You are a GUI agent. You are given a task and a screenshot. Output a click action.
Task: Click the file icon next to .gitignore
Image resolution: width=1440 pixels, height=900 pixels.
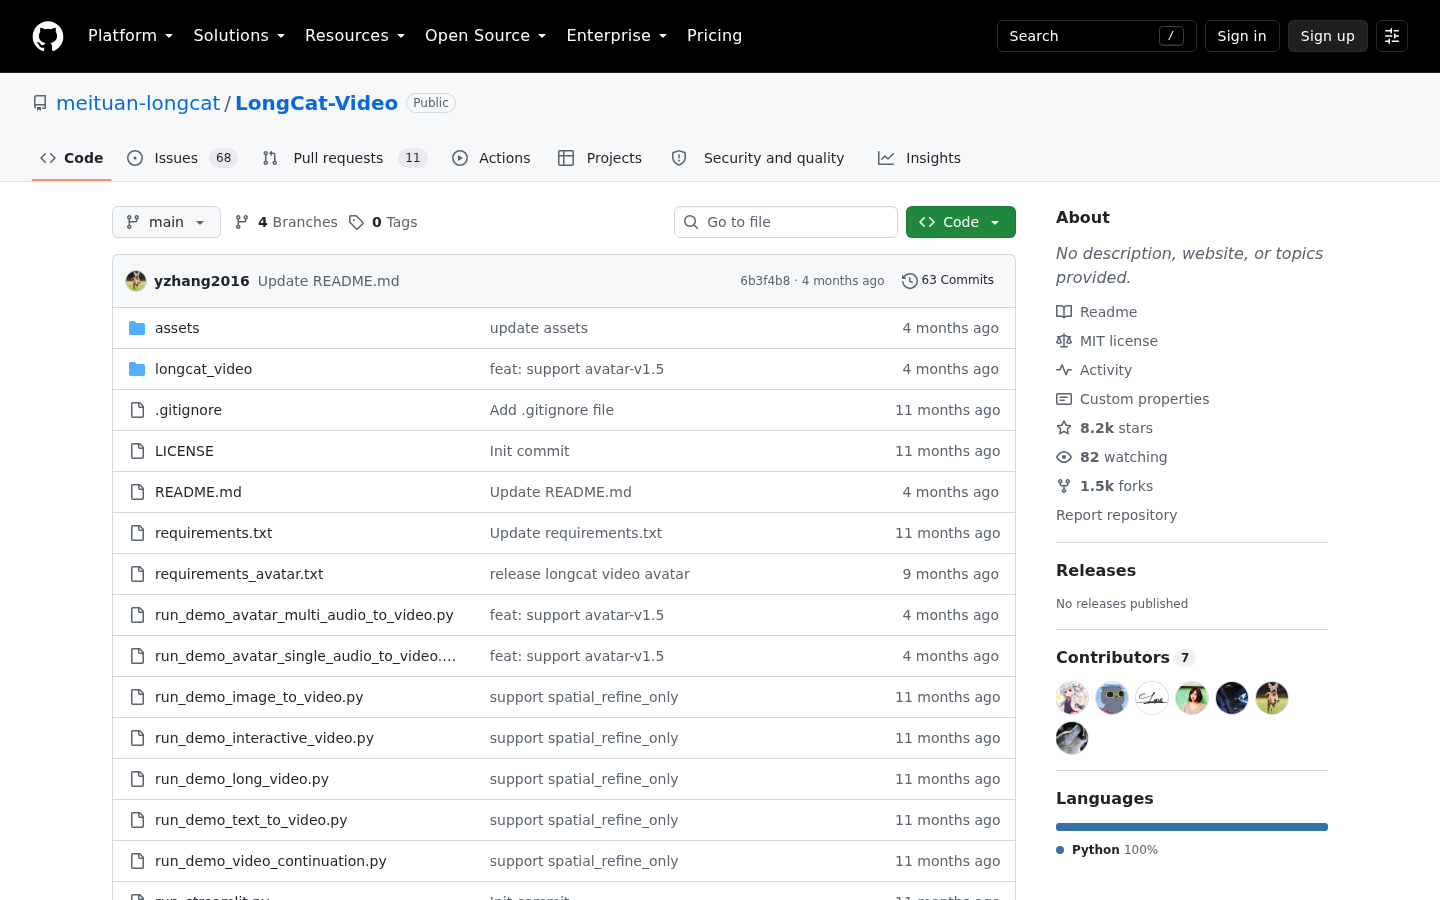pos(137,410)
